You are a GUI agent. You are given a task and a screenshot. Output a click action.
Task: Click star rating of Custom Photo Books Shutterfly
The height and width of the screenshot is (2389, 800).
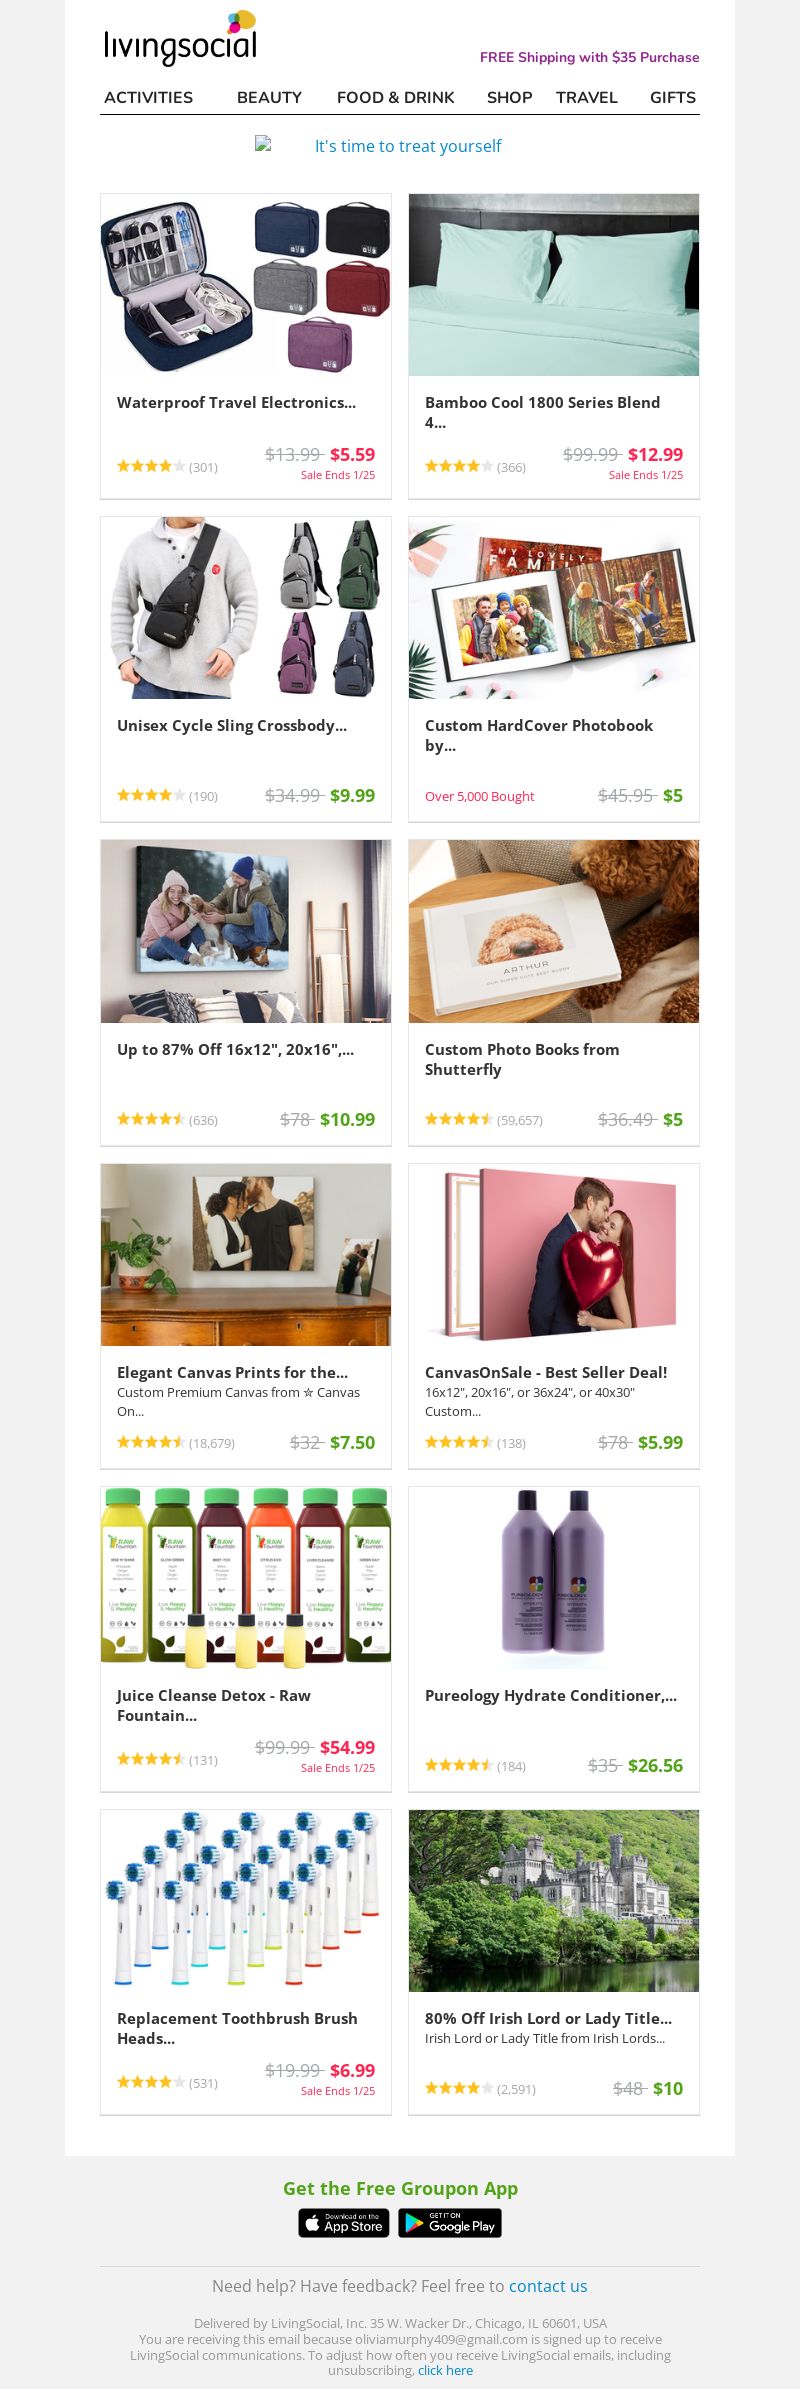pyautogui.click(x=459, y=1119)
